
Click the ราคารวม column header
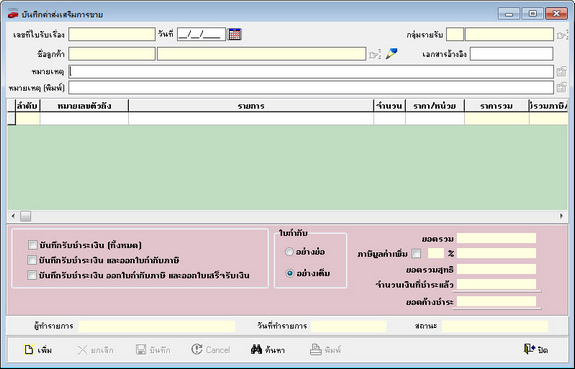point(497,106)
